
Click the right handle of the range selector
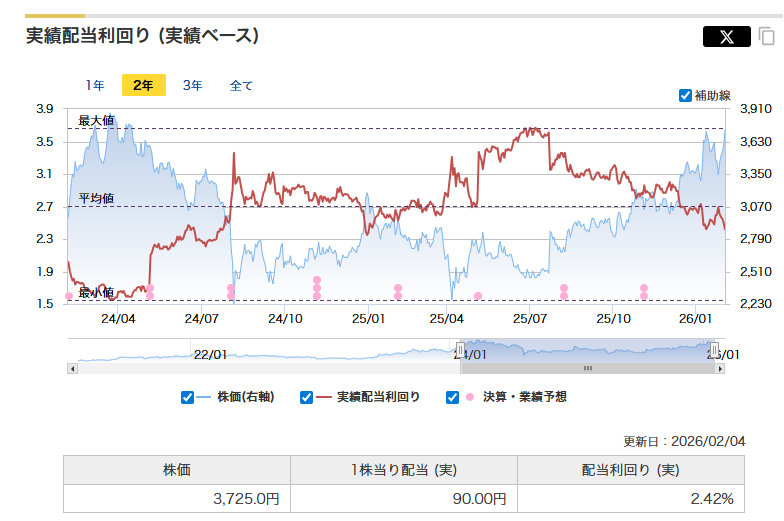click(714, 350)
